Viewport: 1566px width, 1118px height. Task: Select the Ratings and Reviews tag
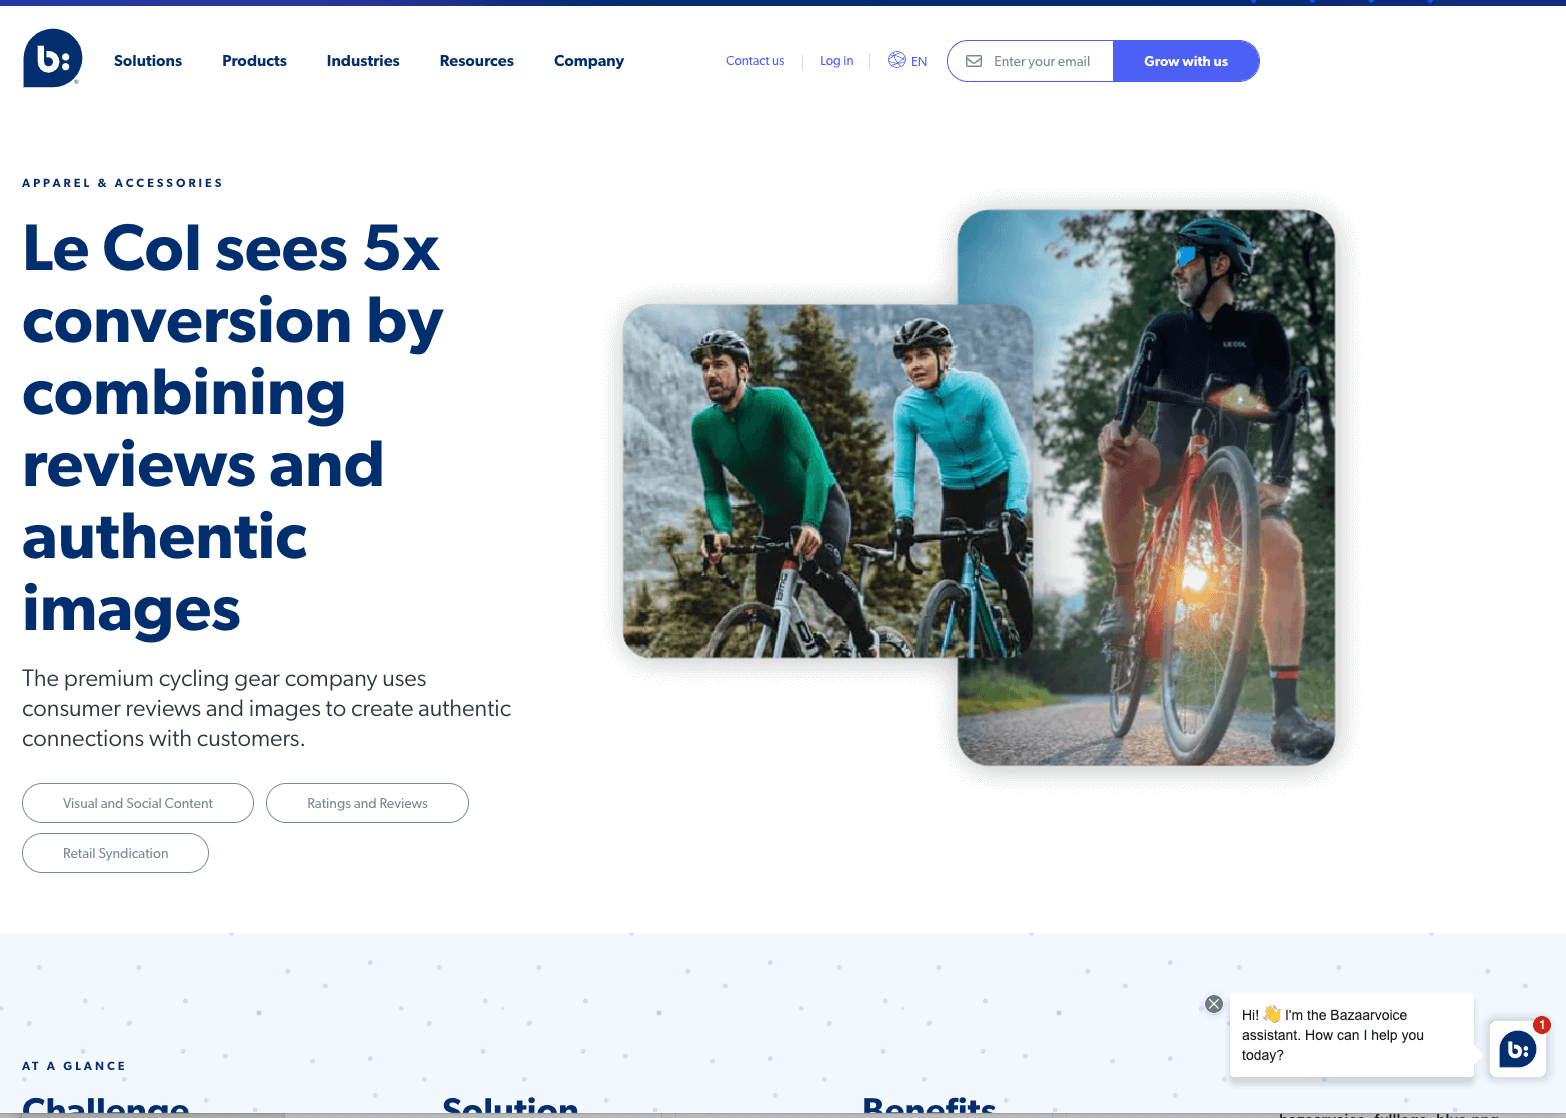367,803
